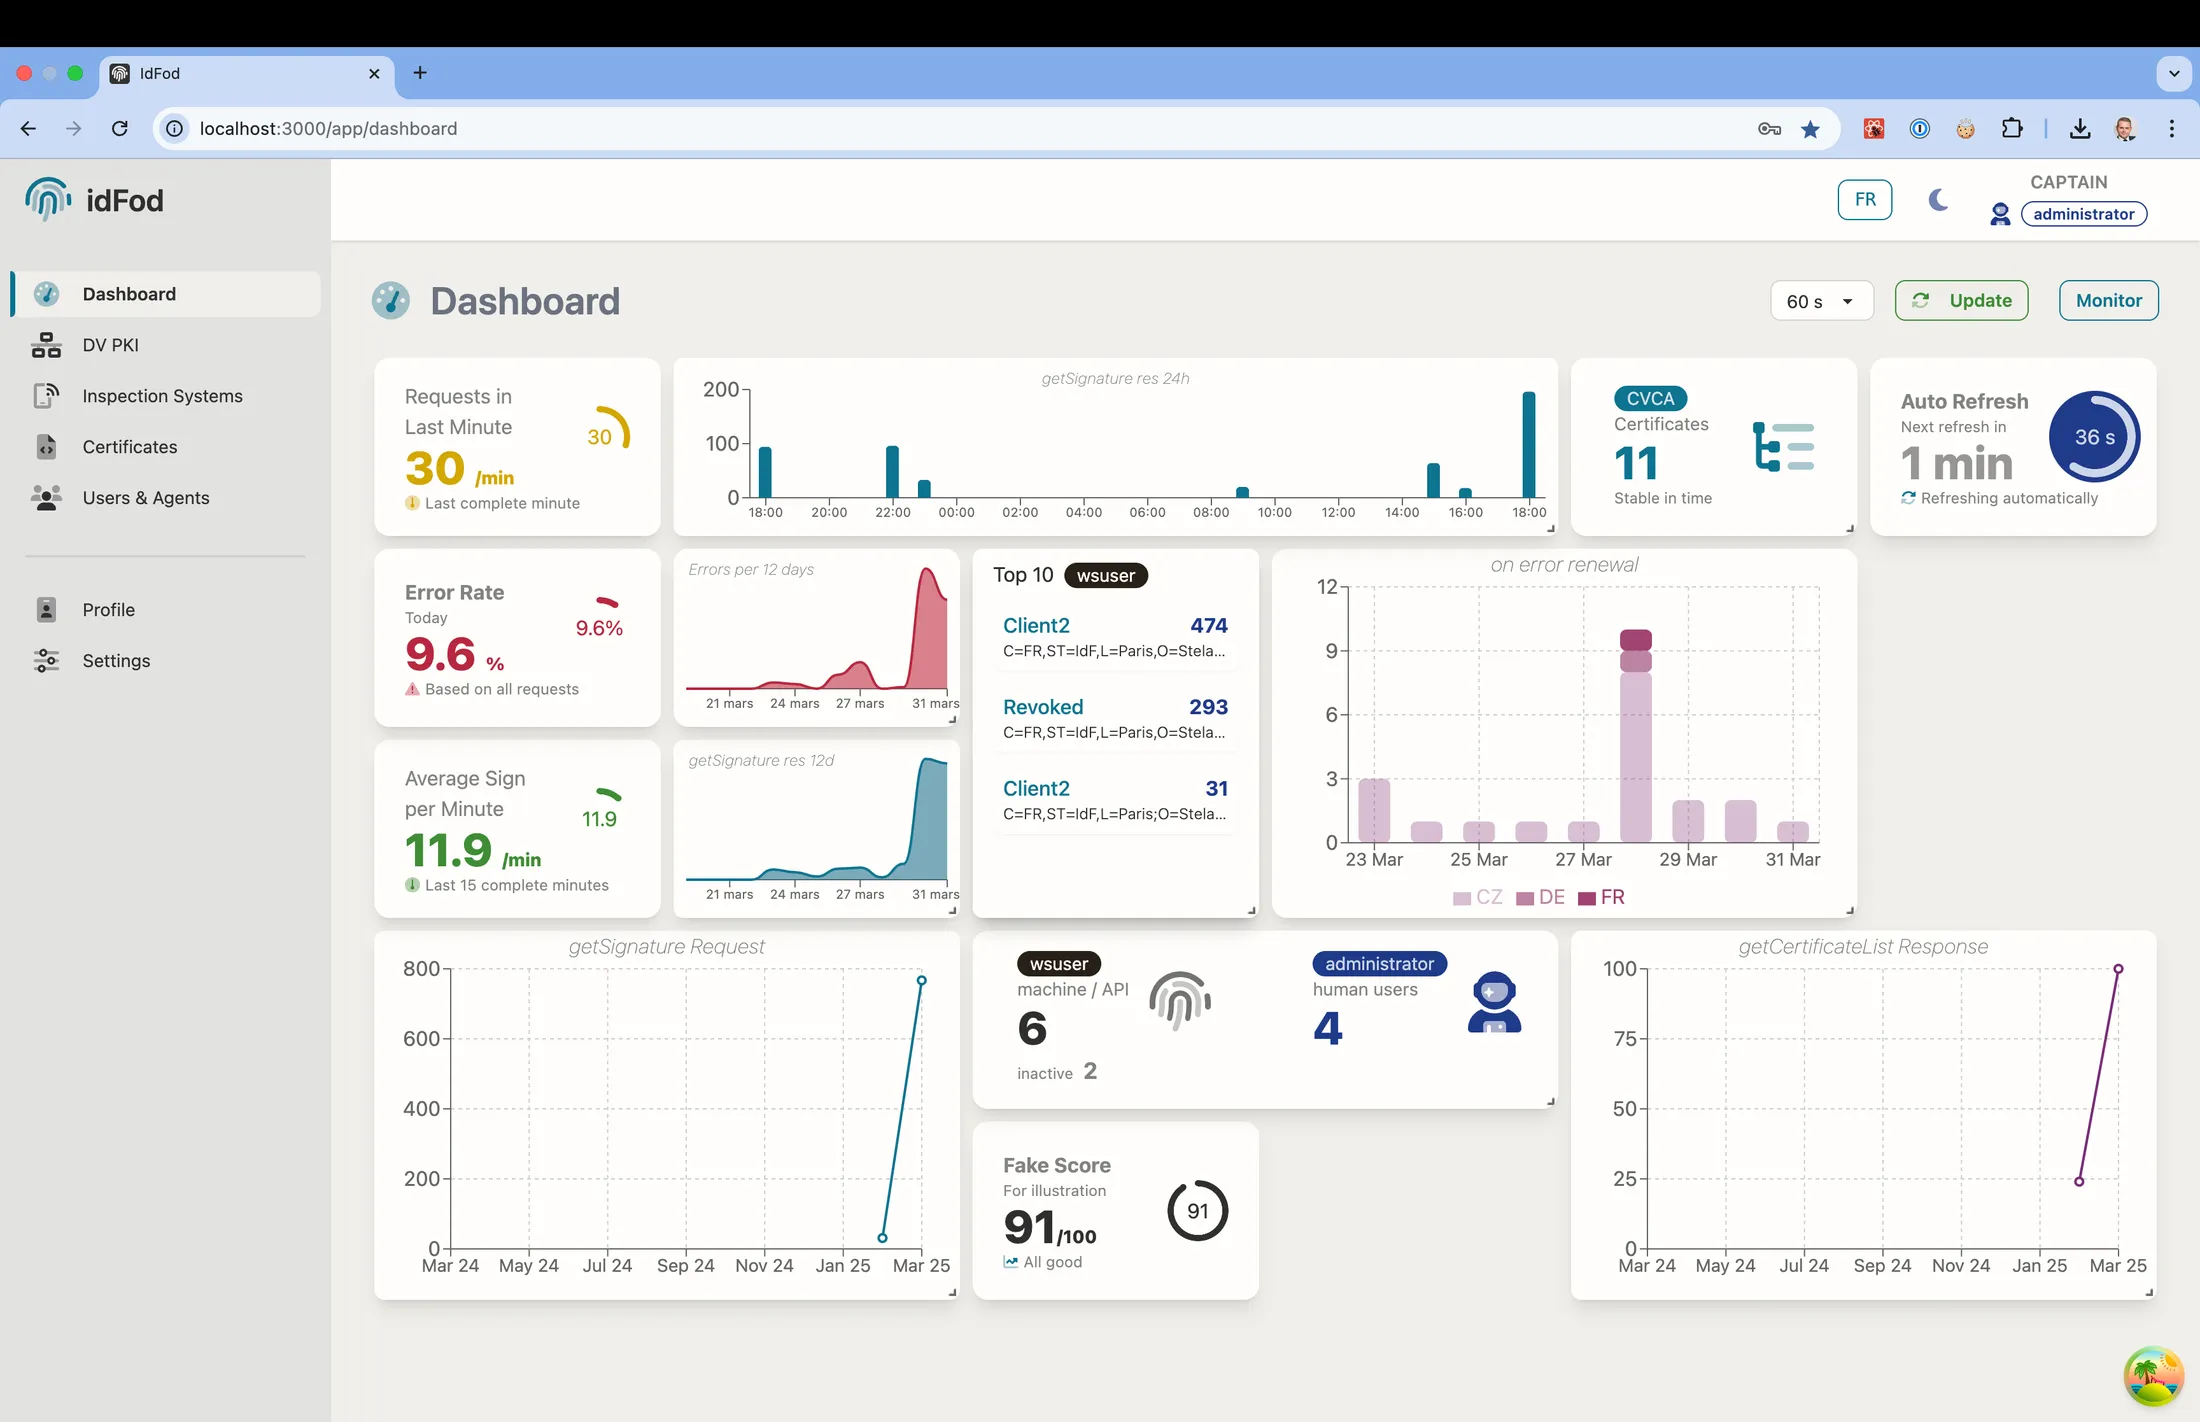
Task: Click the browser reload icon
Action: click(120, 128)
